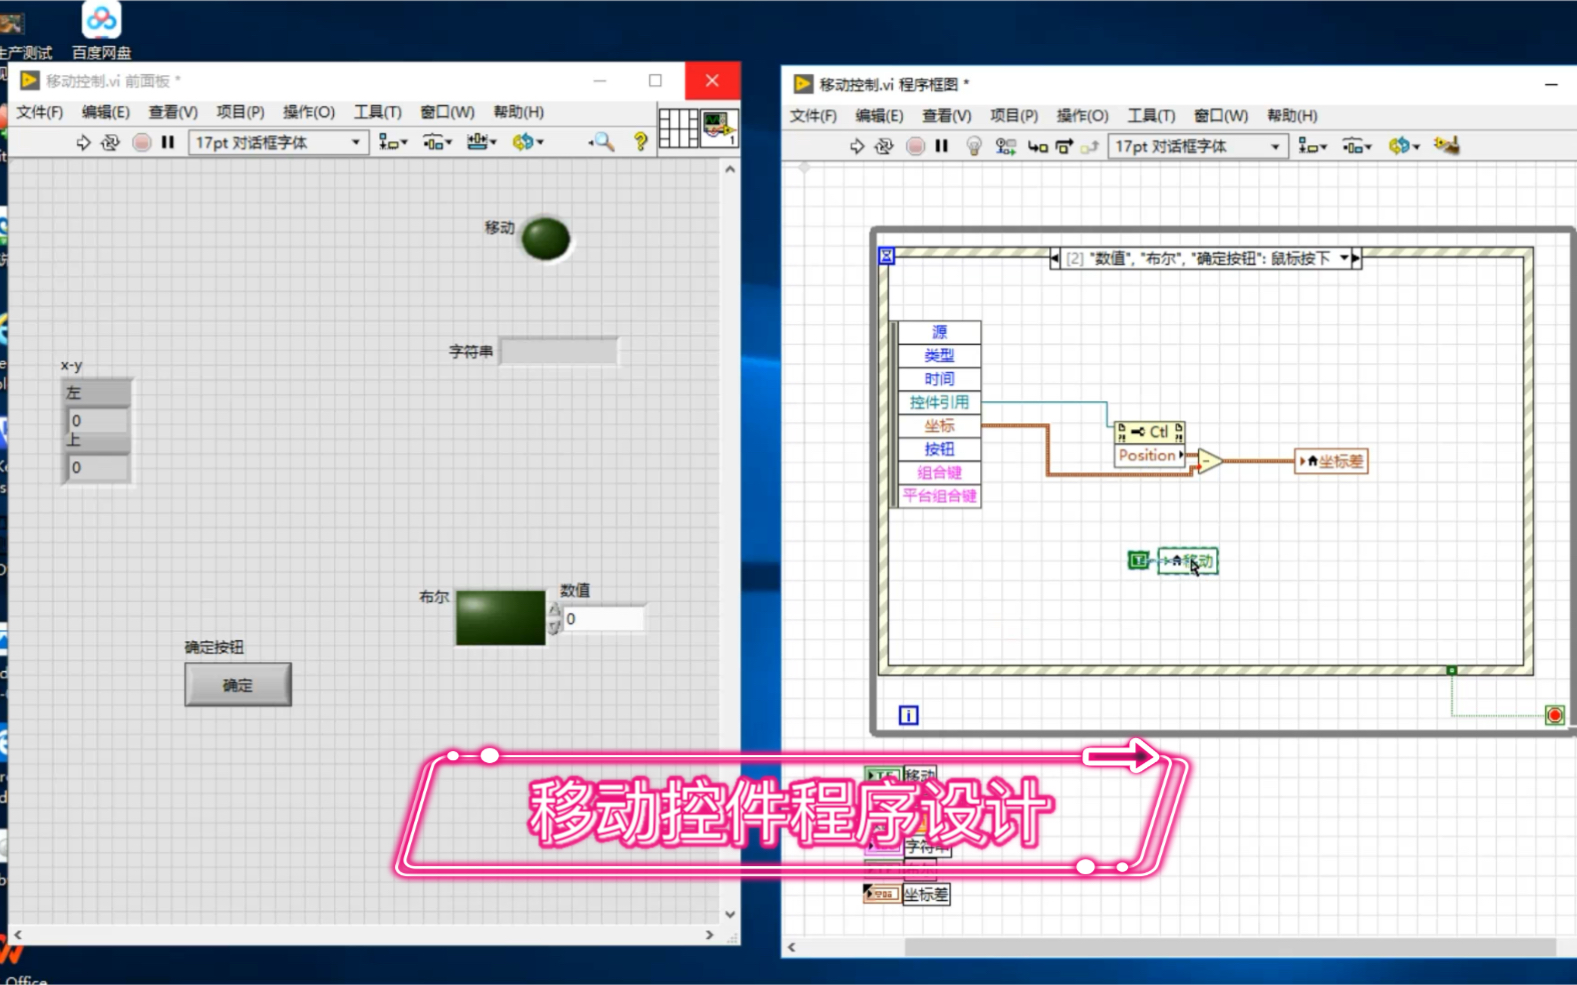Click the yellow Context Help question mark
1577x985 pixels.
pos(641,143)
